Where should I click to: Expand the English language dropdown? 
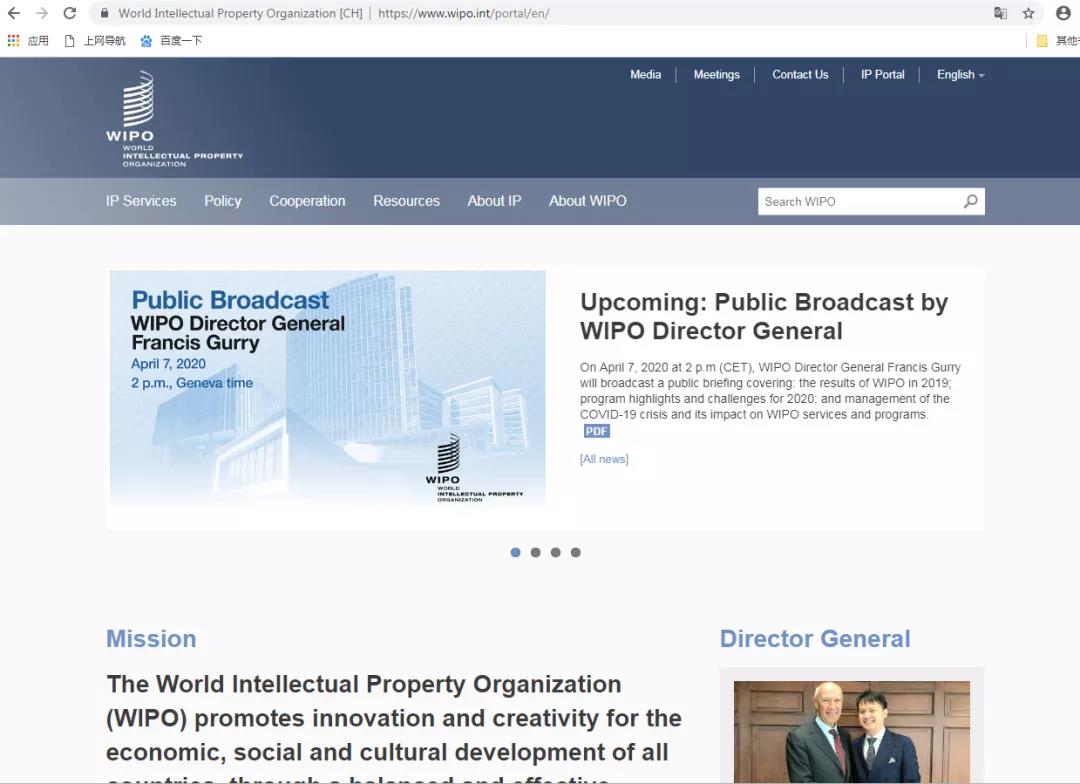pyautogui.click(x=960, y=74)
